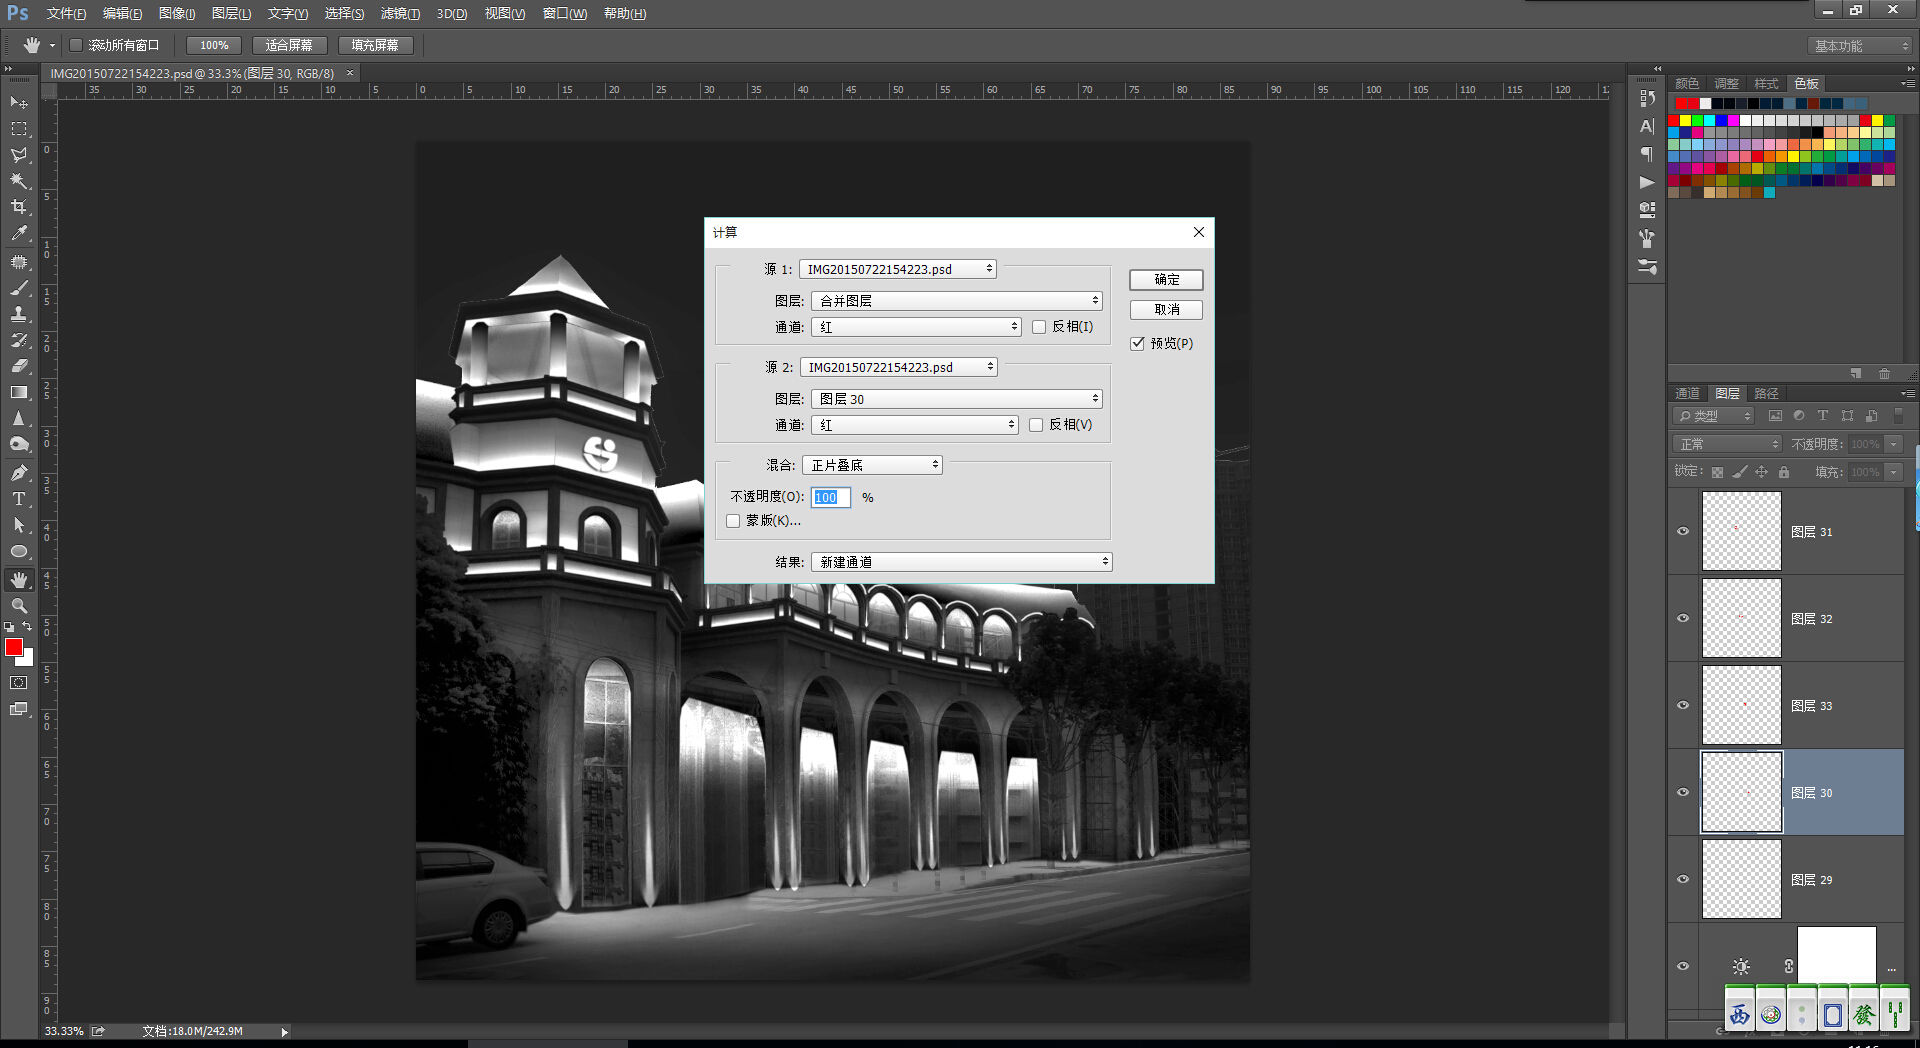Viewport: 1920px width, 1048px height.
Task: Open Source 2 channel dropdown
Action: tap(915, 425)
